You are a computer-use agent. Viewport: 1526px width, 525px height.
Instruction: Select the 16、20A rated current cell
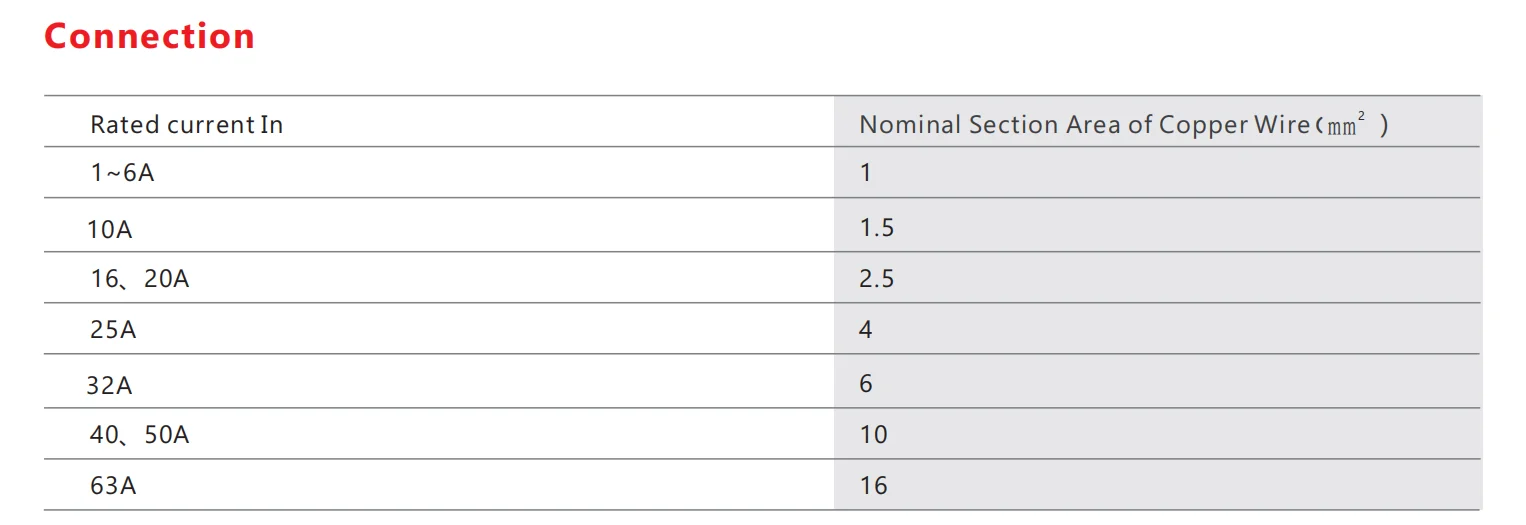[x=139, y=279]
